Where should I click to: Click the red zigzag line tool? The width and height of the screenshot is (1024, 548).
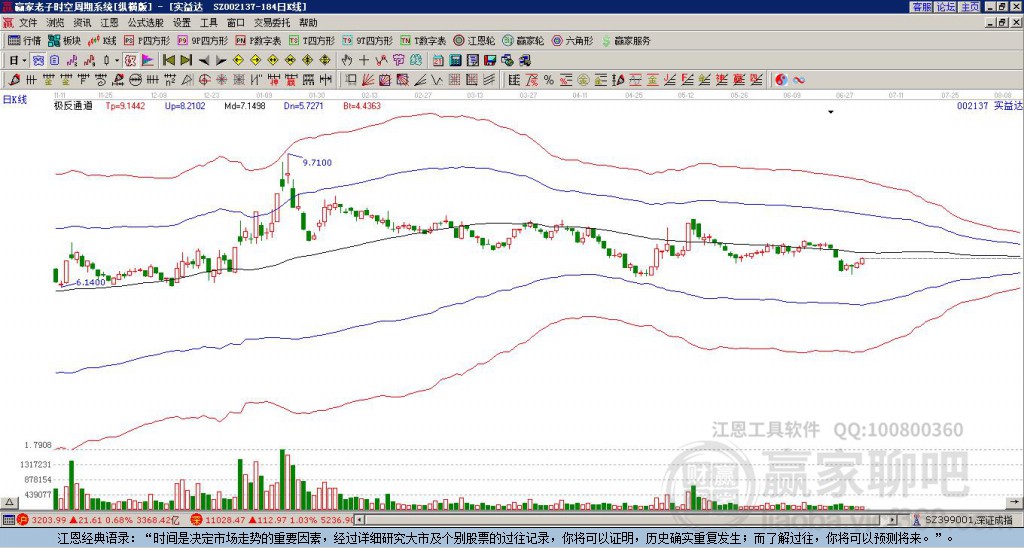point(382,61)
